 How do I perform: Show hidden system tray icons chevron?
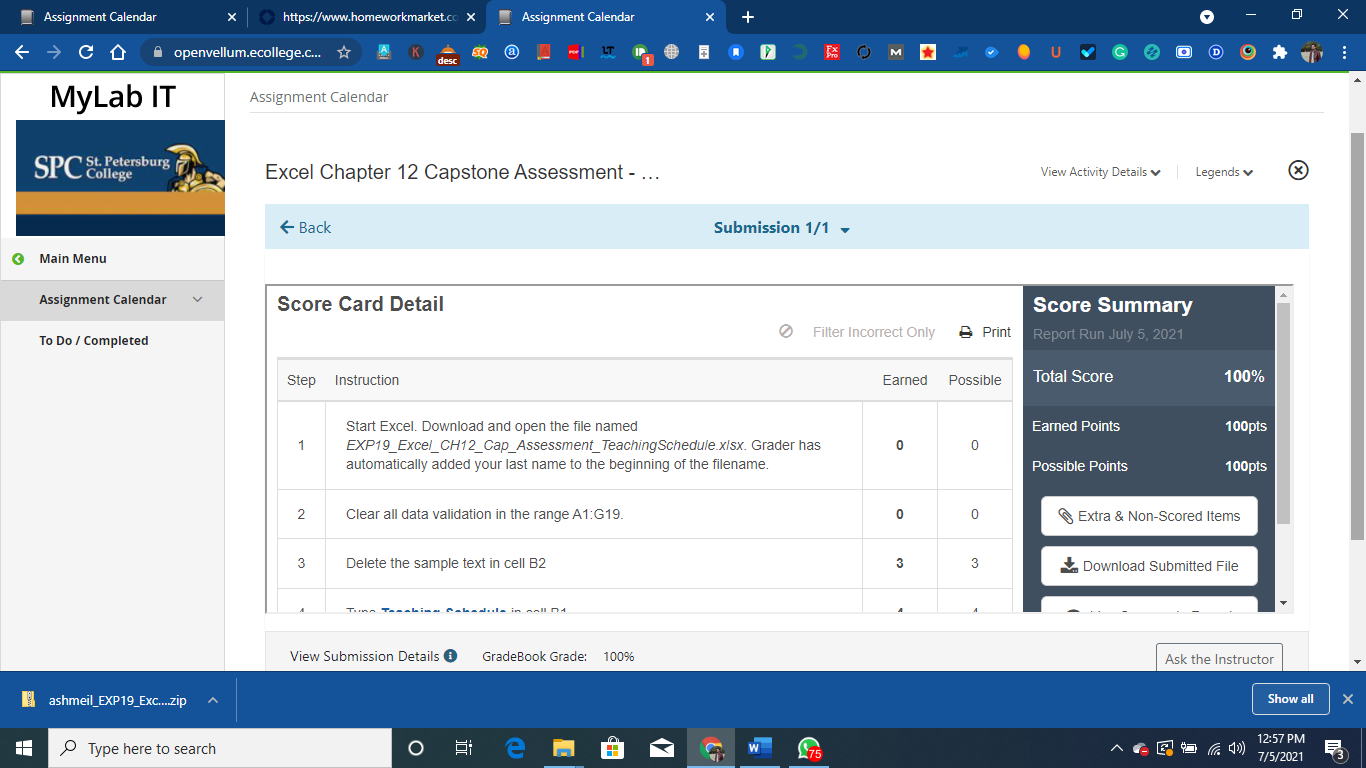click(x=1116, y=748)
